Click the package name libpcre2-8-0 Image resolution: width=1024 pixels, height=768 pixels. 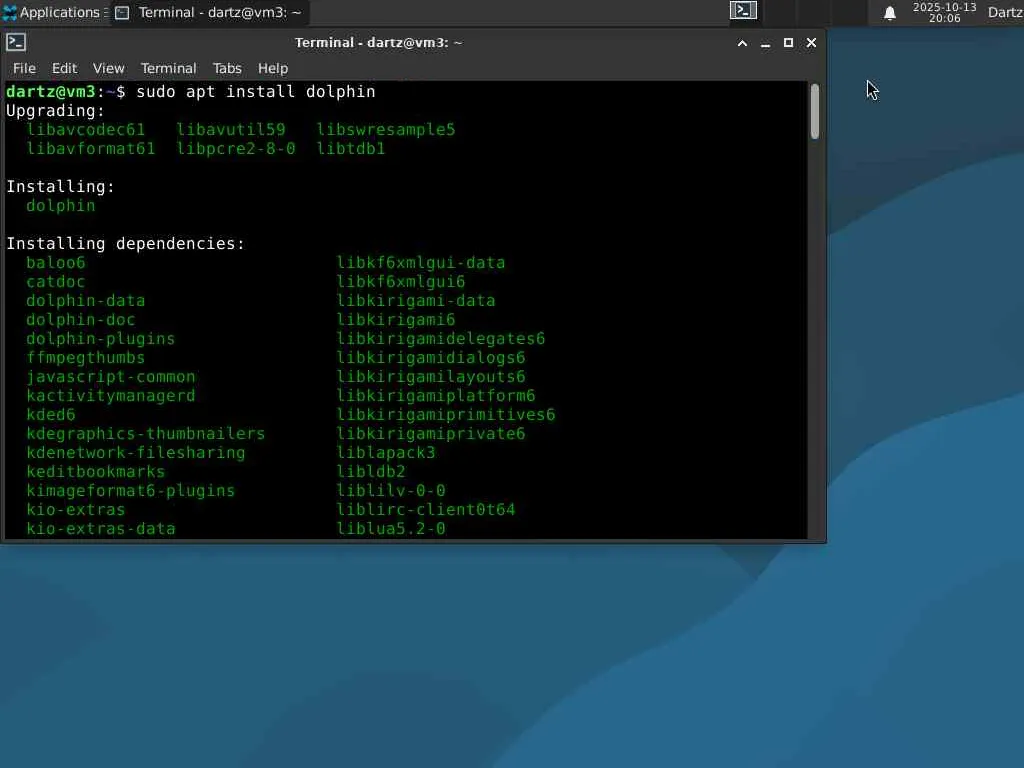coord(236,148)
